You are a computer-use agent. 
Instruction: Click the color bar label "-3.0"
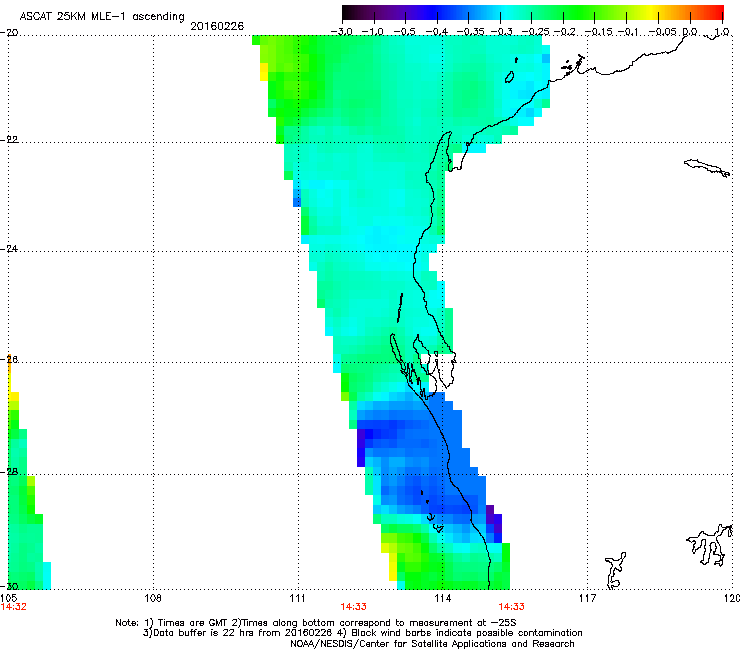tap(341, 32)
